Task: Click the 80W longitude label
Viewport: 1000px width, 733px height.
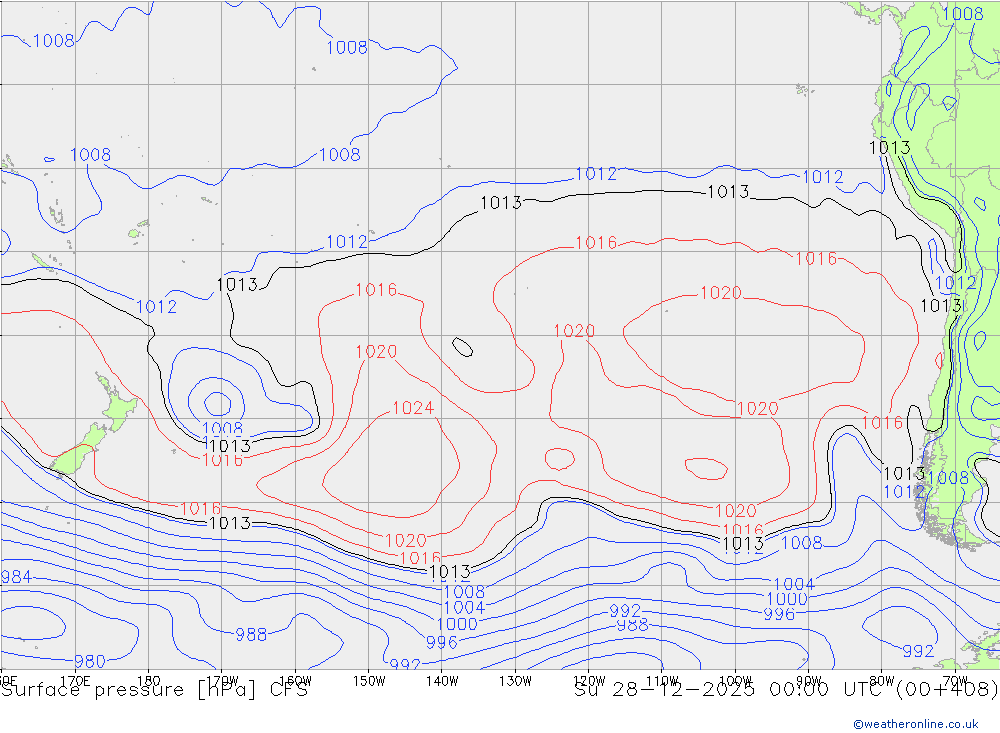Action: tap(882, 681)
